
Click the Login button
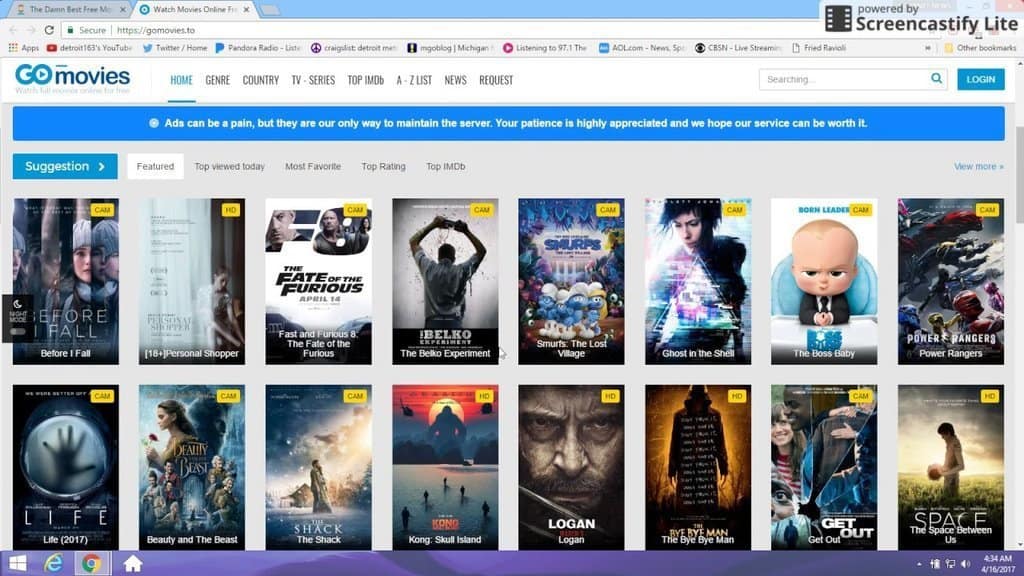[x=981, y=79]
